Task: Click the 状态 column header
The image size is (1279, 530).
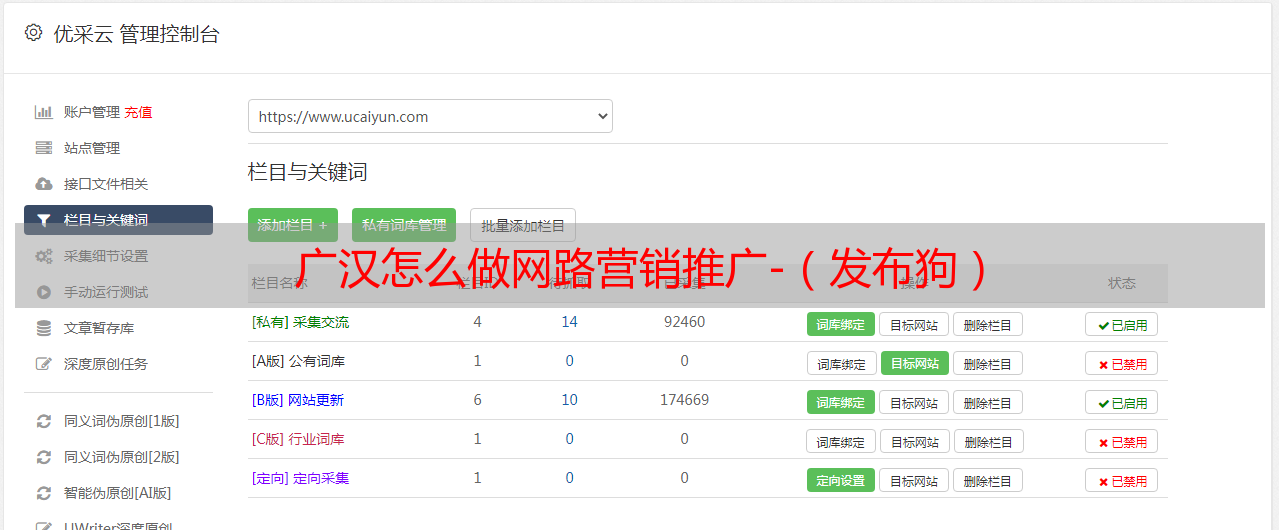Action: pos(1122,283)
